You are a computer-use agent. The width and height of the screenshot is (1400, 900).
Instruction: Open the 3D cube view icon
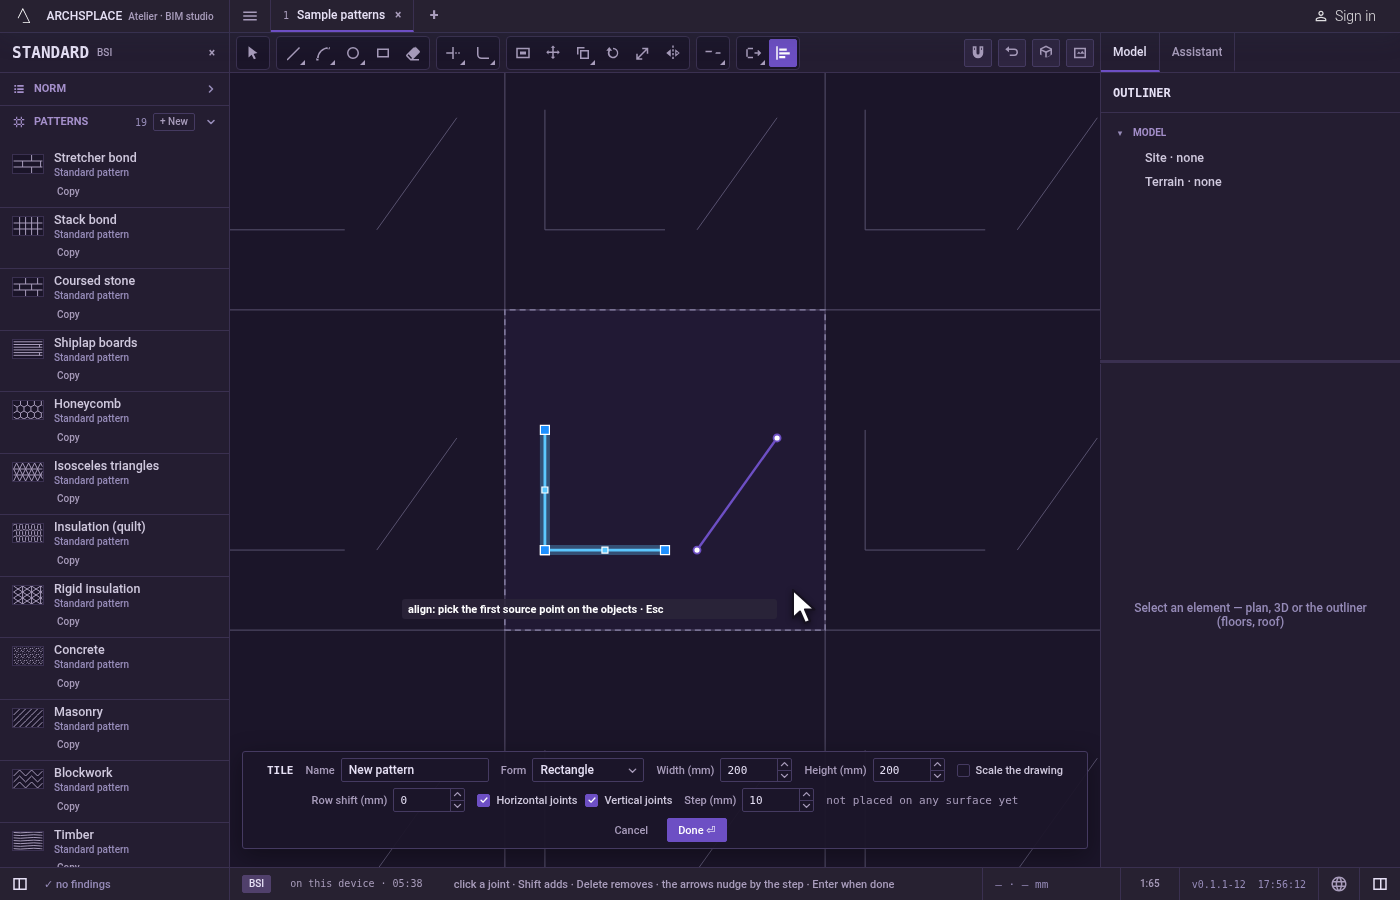pyautogui.click(x=1046, y=52)
